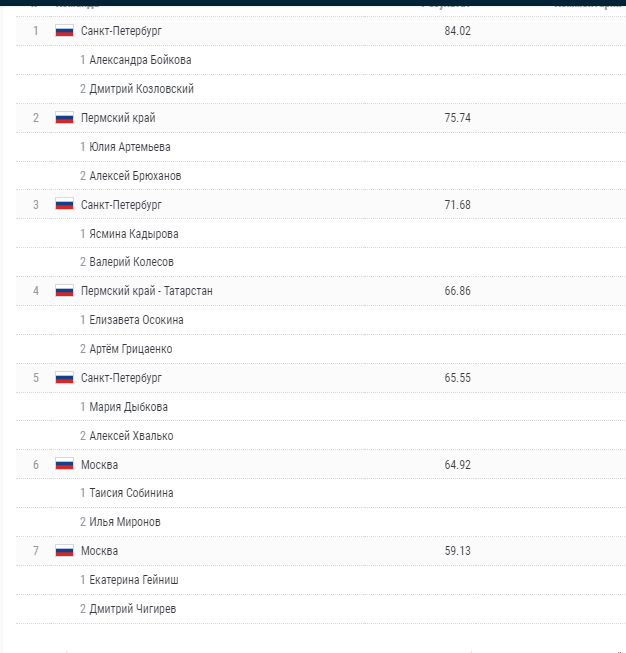Click the flag beside rank 7 Москва
The width and height of the screenshot is (626, 653).
pyautogui.click(x=65, y=551)
